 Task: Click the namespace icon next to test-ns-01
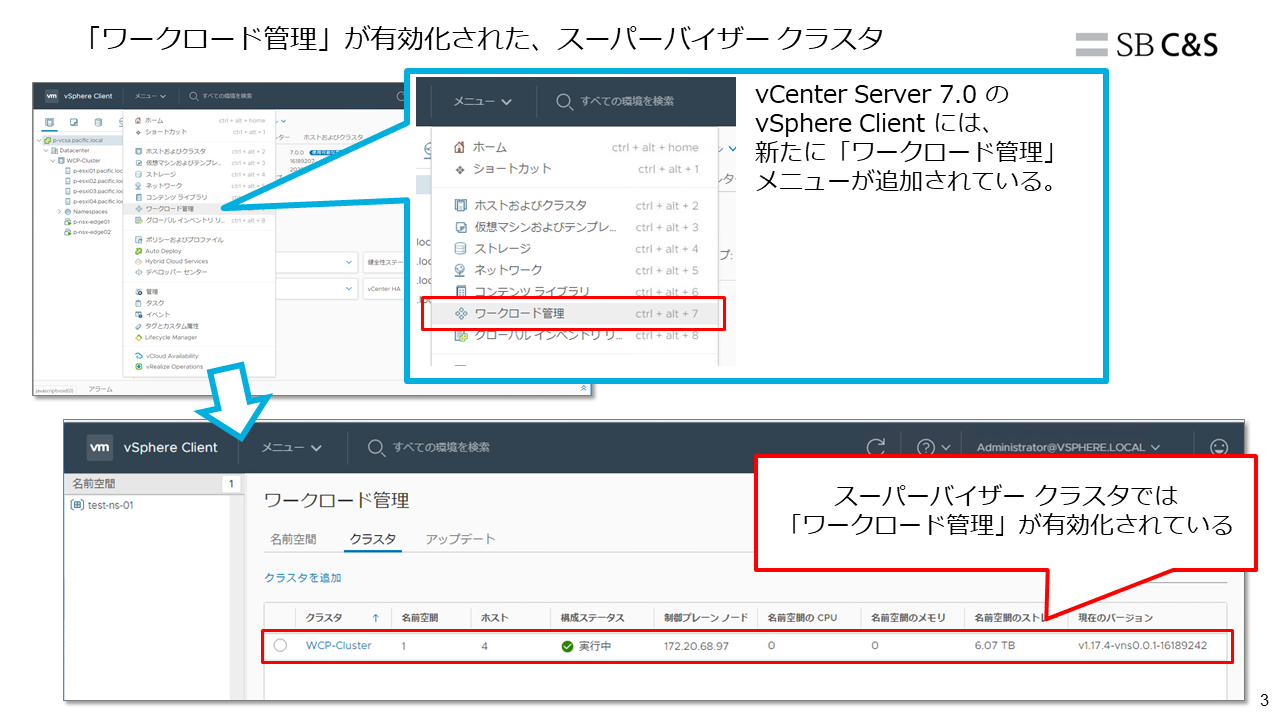tap(77, 505)
